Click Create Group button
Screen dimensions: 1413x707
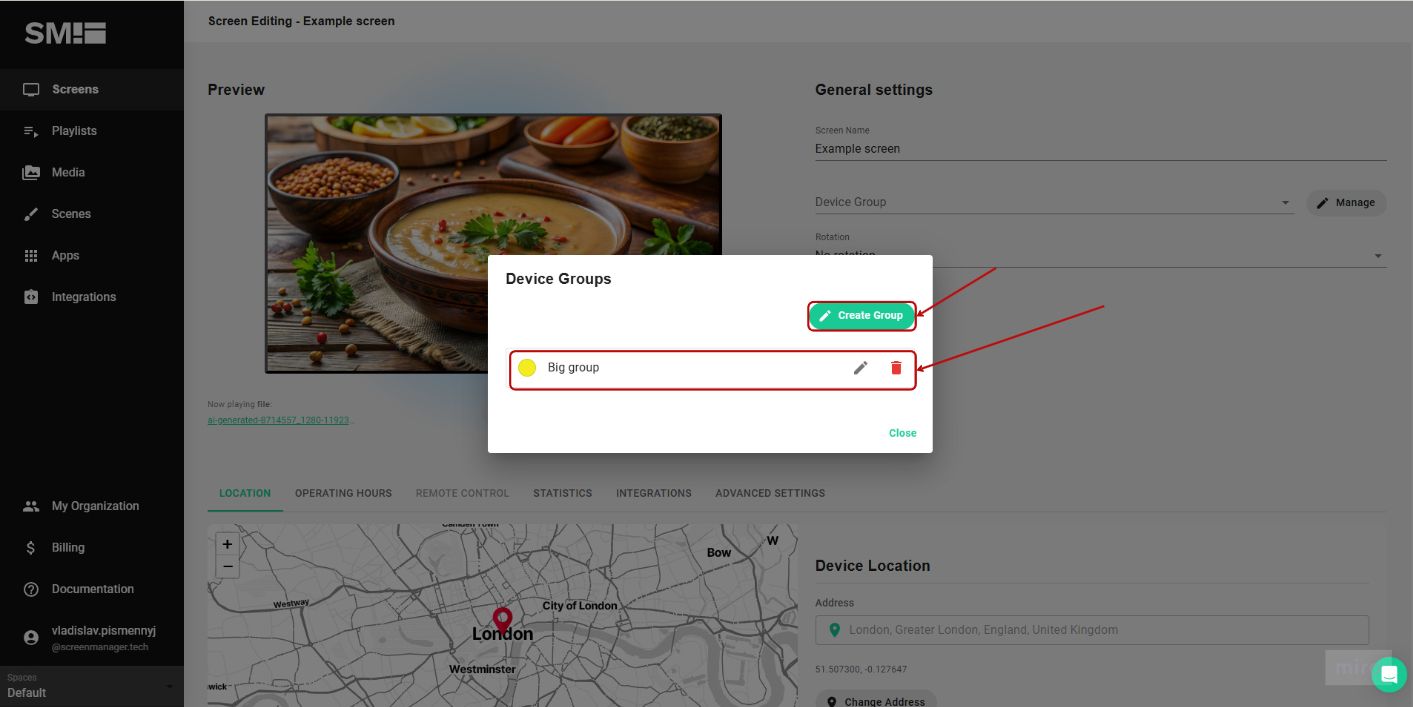[x=862, y=315]
